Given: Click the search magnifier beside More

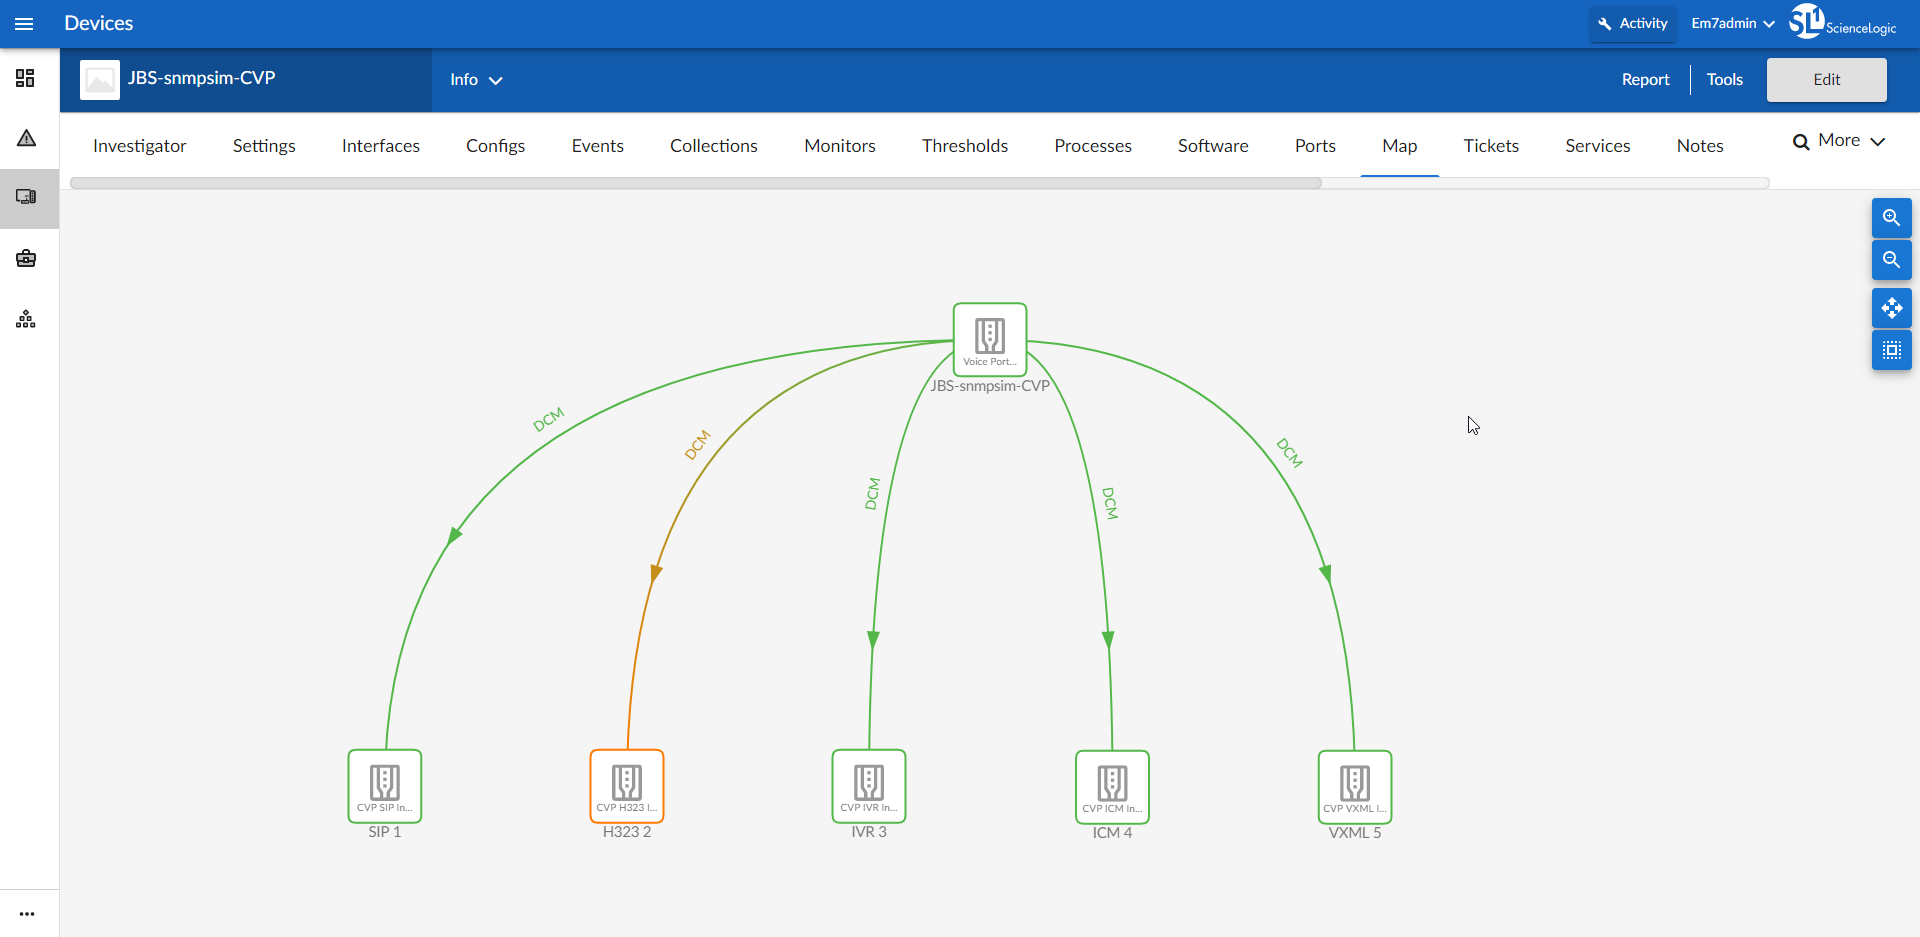Looking at the screenshot, I should 1801,142.
